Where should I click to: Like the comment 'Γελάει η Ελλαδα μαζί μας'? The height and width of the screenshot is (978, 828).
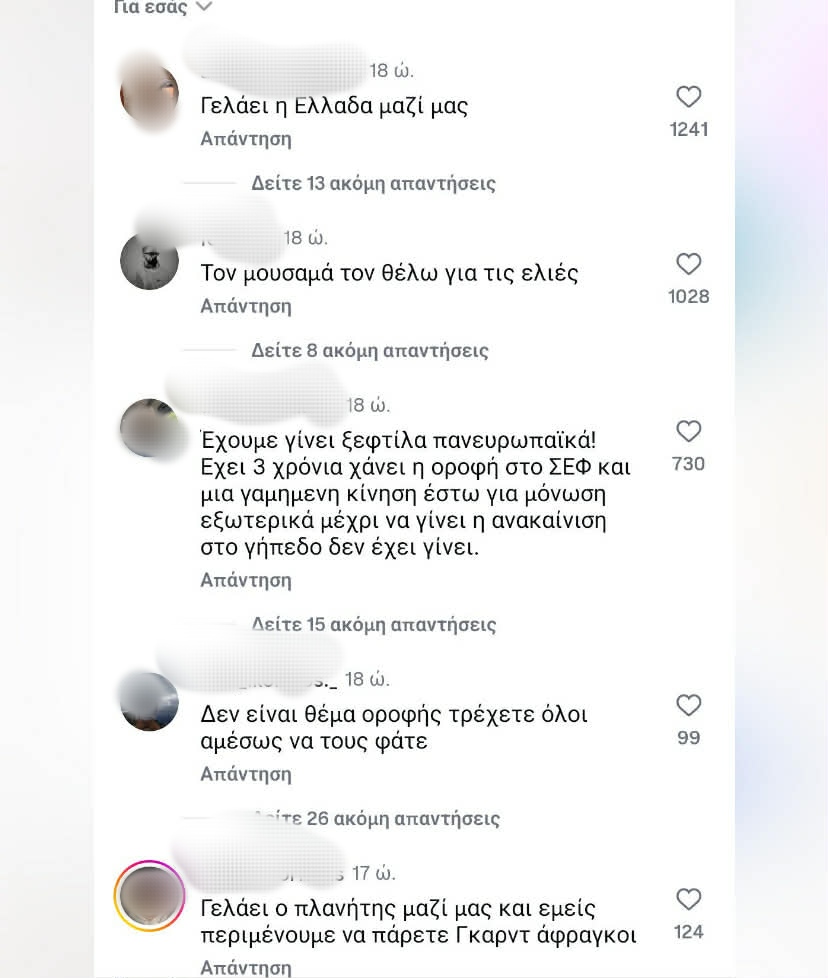click(688, 97)
